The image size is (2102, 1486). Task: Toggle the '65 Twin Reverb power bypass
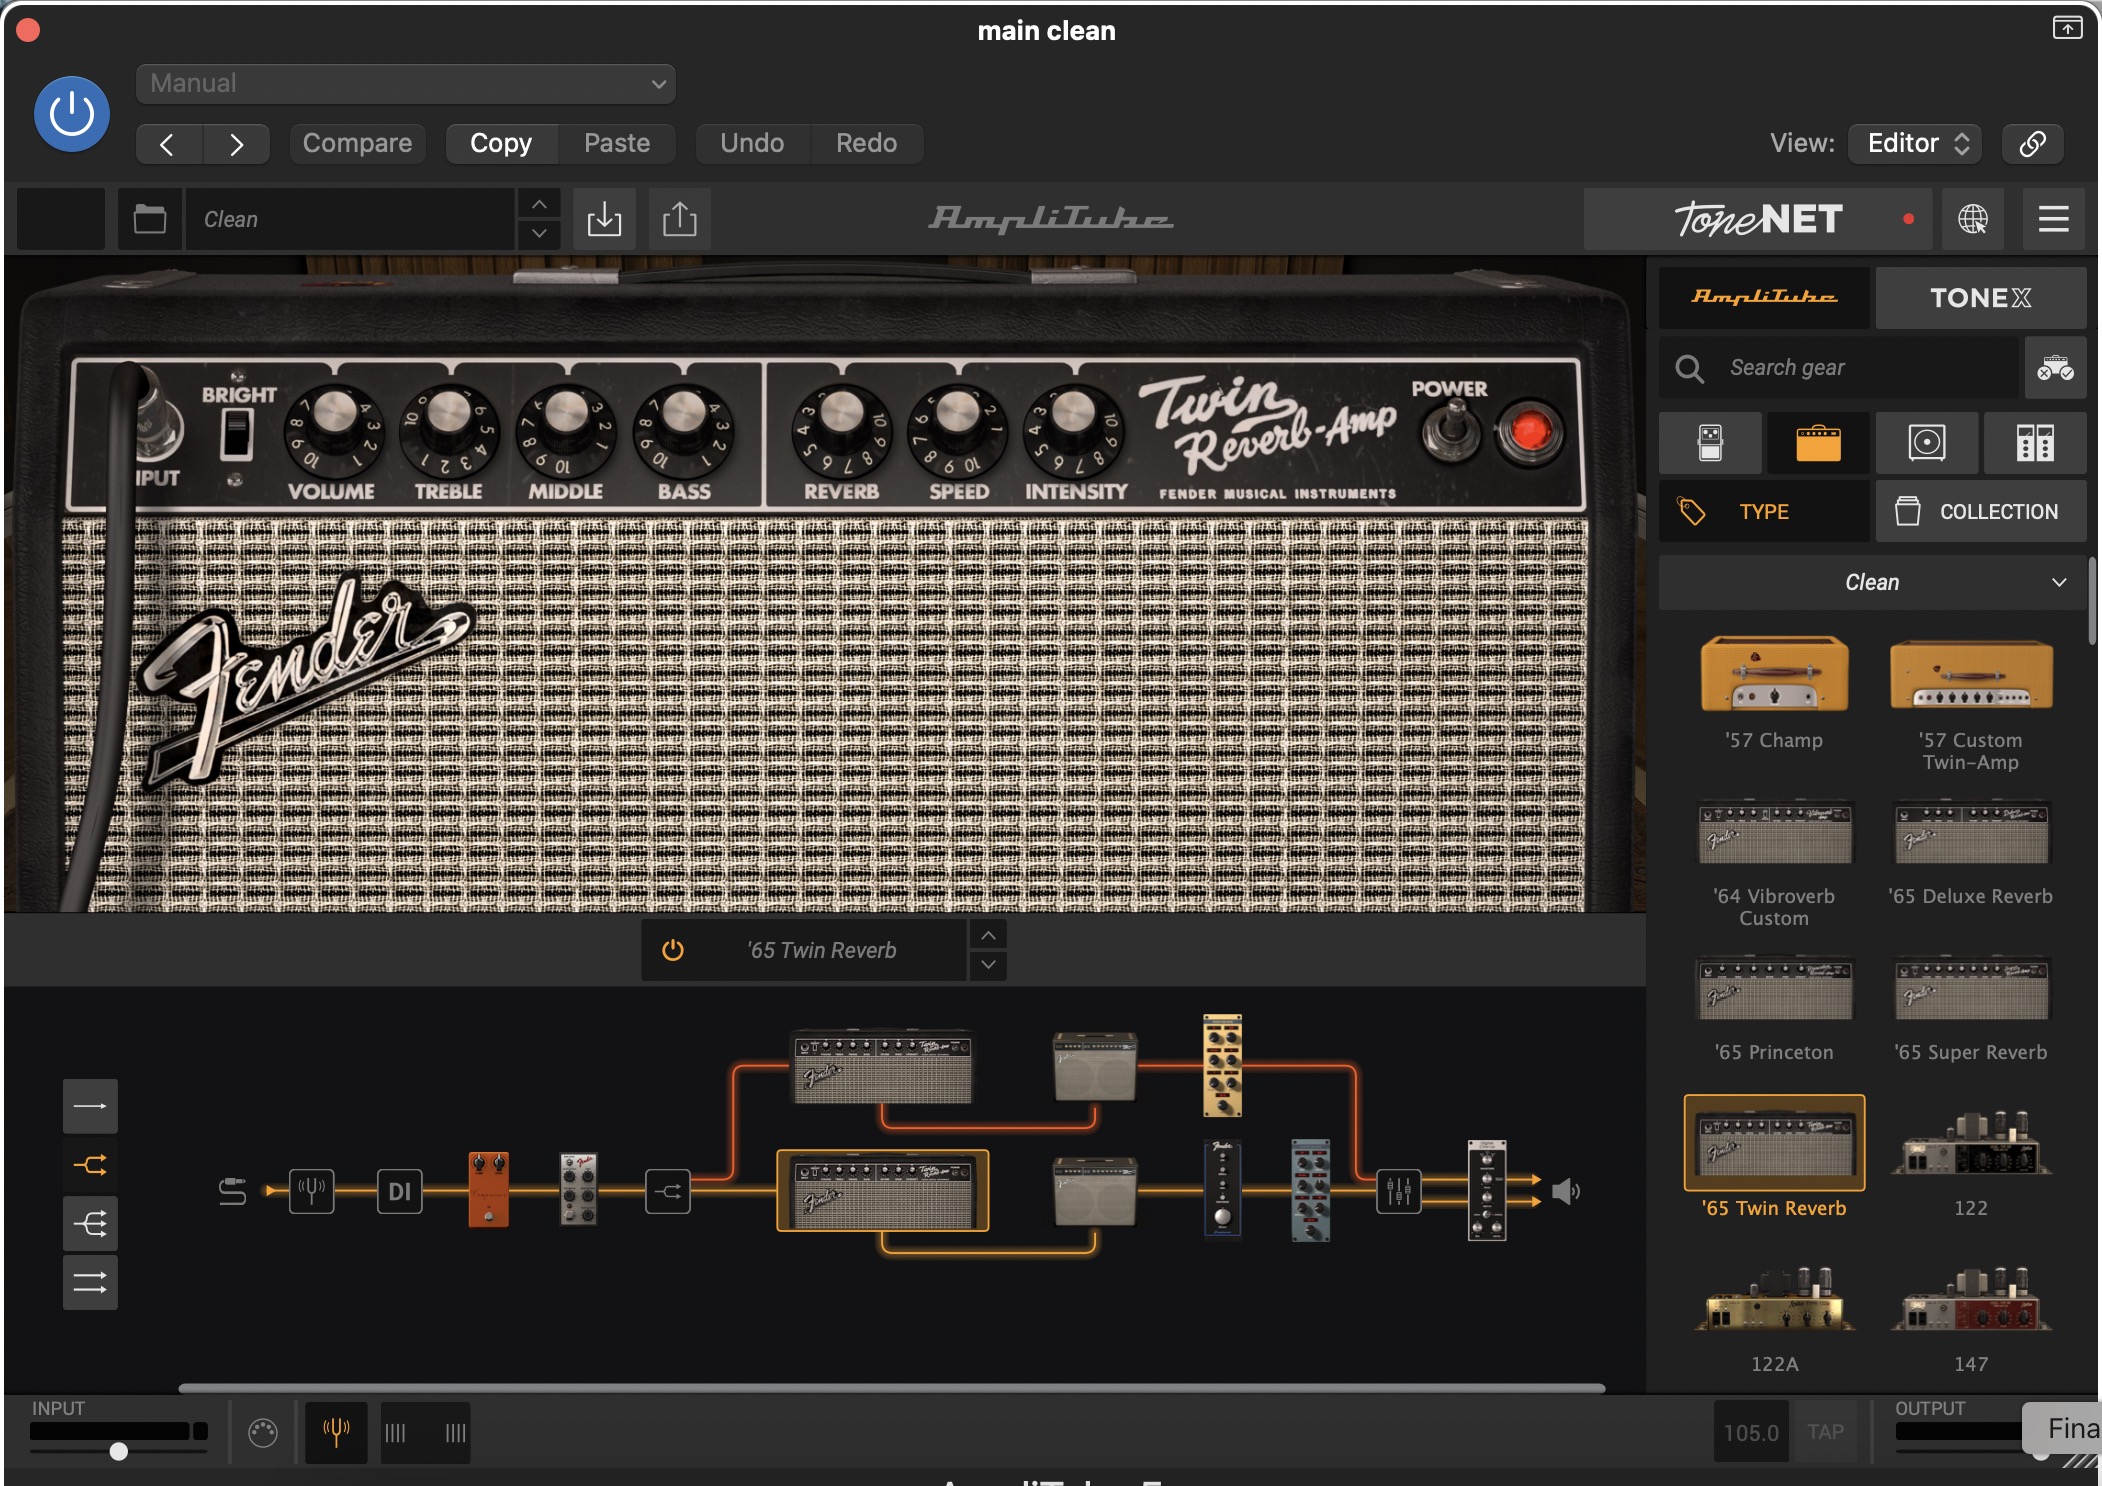673,950
